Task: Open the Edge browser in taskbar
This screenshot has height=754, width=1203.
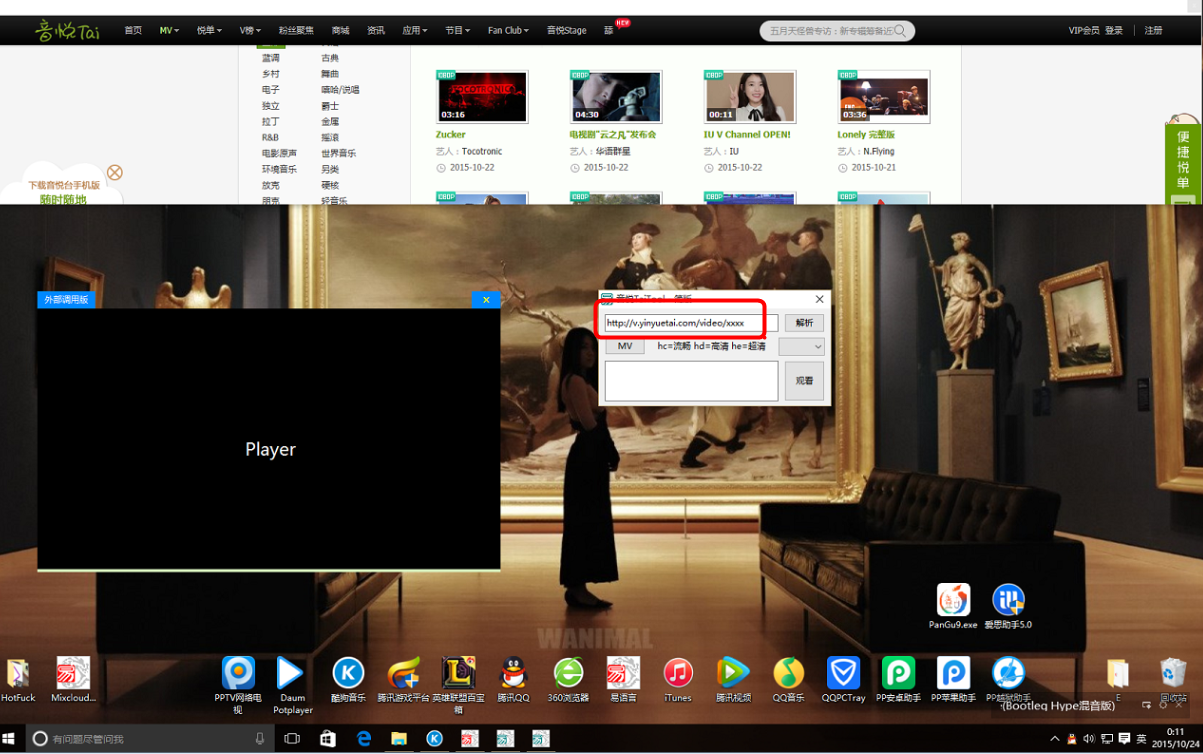Action: 364,739
